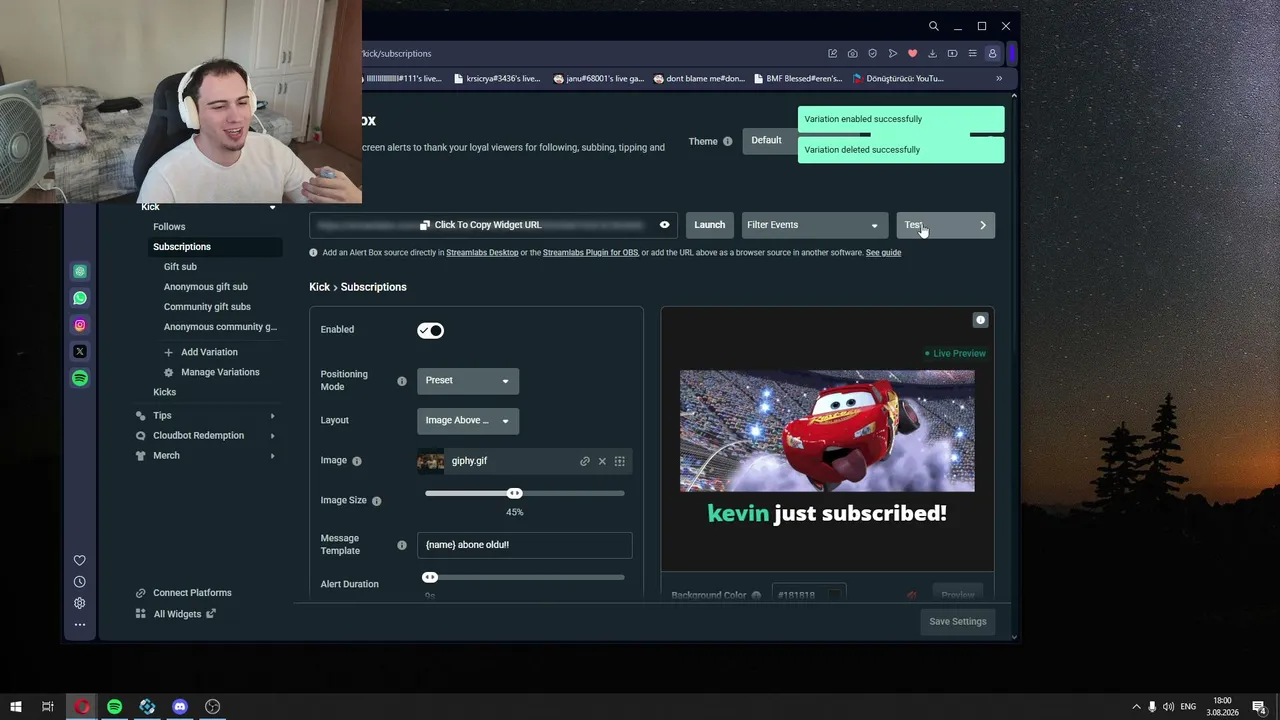The height and width of the screenshot is (720, 1280).
Task: Select the Community gift subs variation
Action: [207, 307]
